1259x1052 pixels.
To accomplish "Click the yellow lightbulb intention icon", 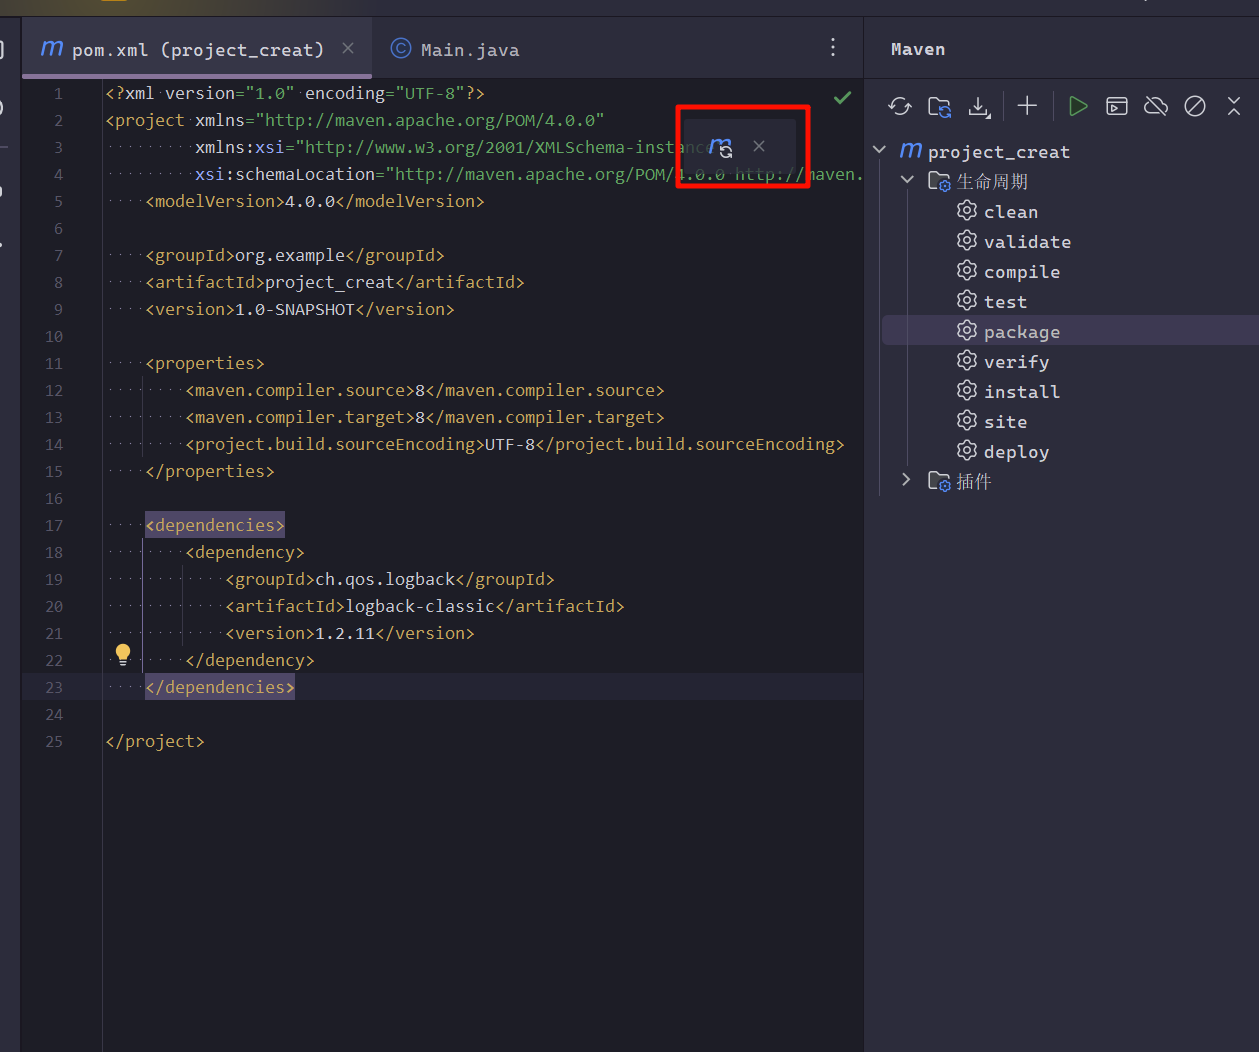I will (123, 655).
